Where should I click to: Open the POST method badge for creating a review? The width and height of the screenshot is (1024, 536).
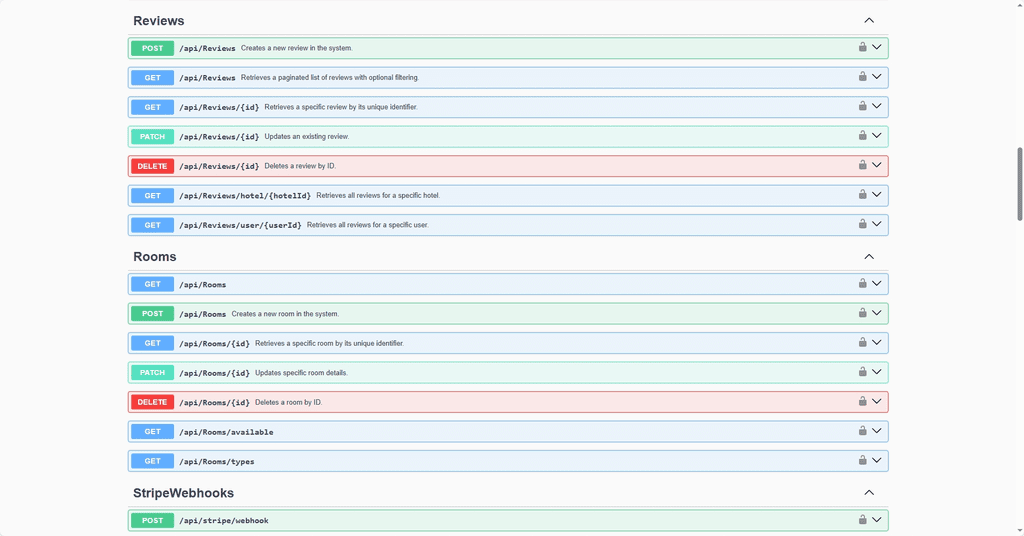[x=152, y=48]
